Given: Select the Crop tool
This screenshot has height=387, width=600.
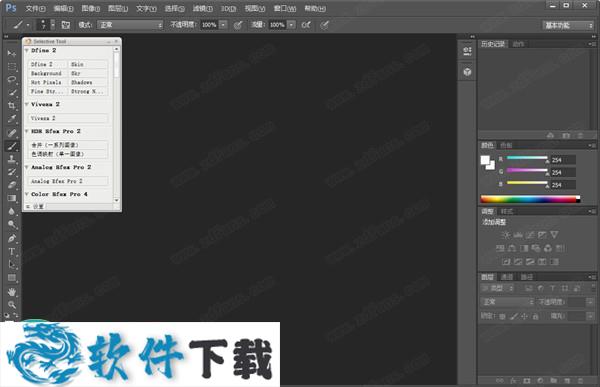Looking at the screenshot, I should (12, 106).
